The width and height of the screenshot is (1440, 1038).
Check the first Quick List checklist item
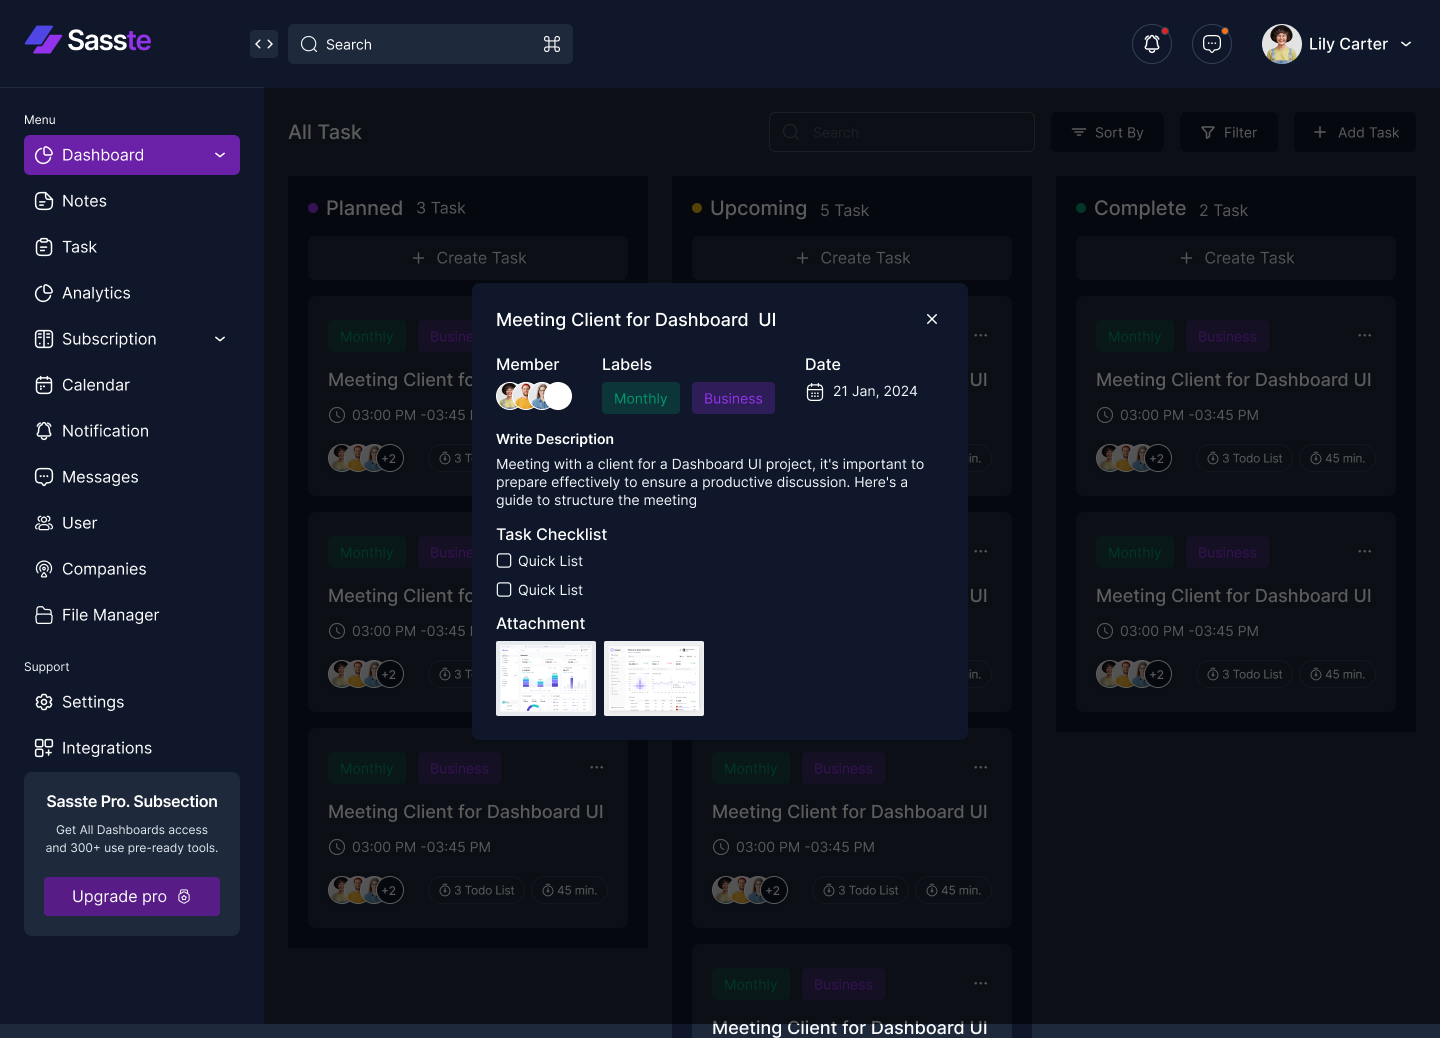pyautogui.click(x=503, y=561)
